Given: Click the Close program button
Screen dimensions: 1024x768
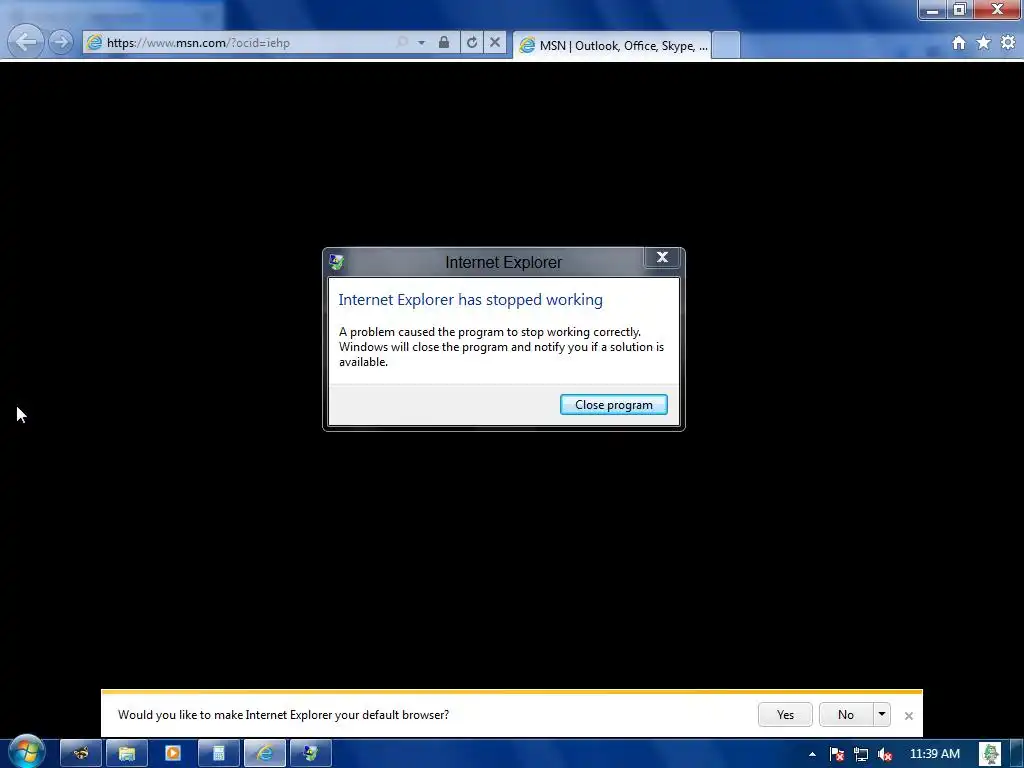Looking at the screenshot, I should tap(613, 405).
